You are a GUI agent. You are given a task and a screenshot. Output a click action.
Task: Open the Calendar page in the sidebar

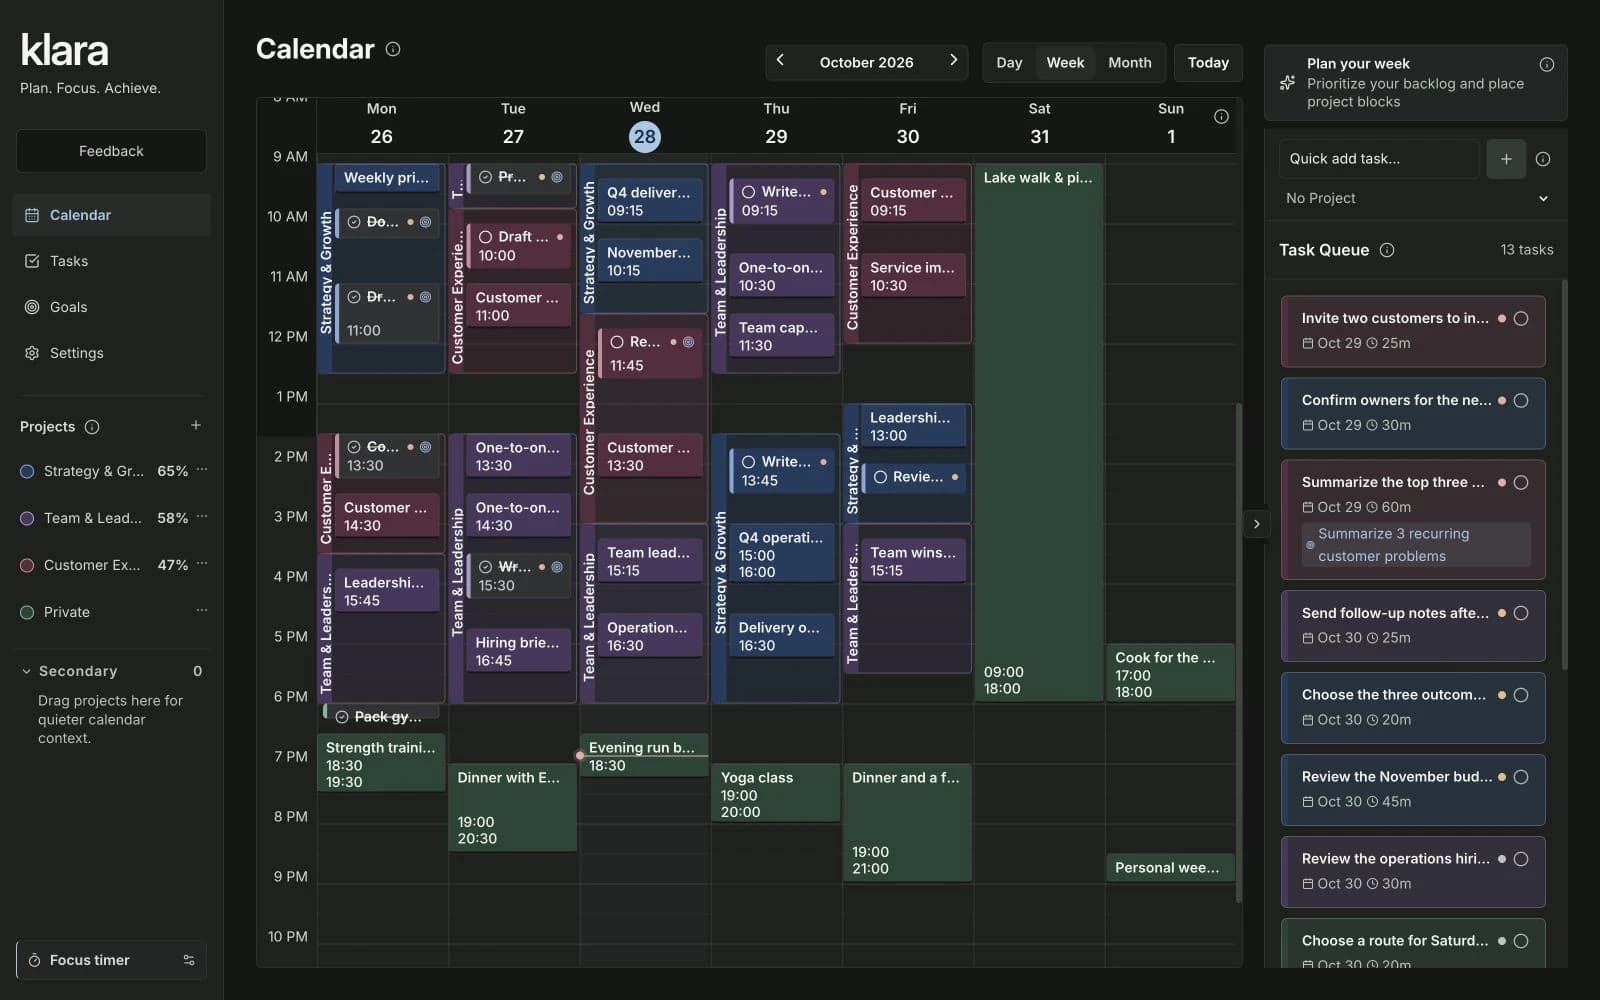point(111,215)
